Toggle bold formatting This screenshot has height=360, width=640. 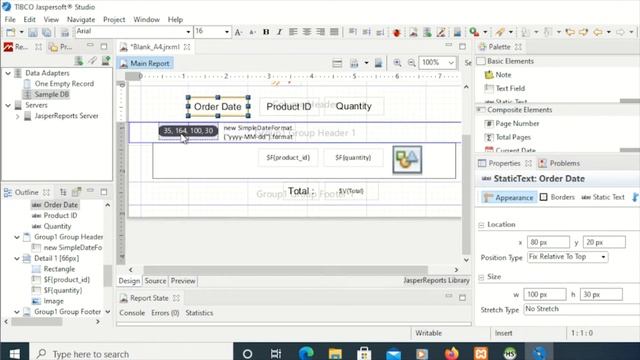click(266, 32)
